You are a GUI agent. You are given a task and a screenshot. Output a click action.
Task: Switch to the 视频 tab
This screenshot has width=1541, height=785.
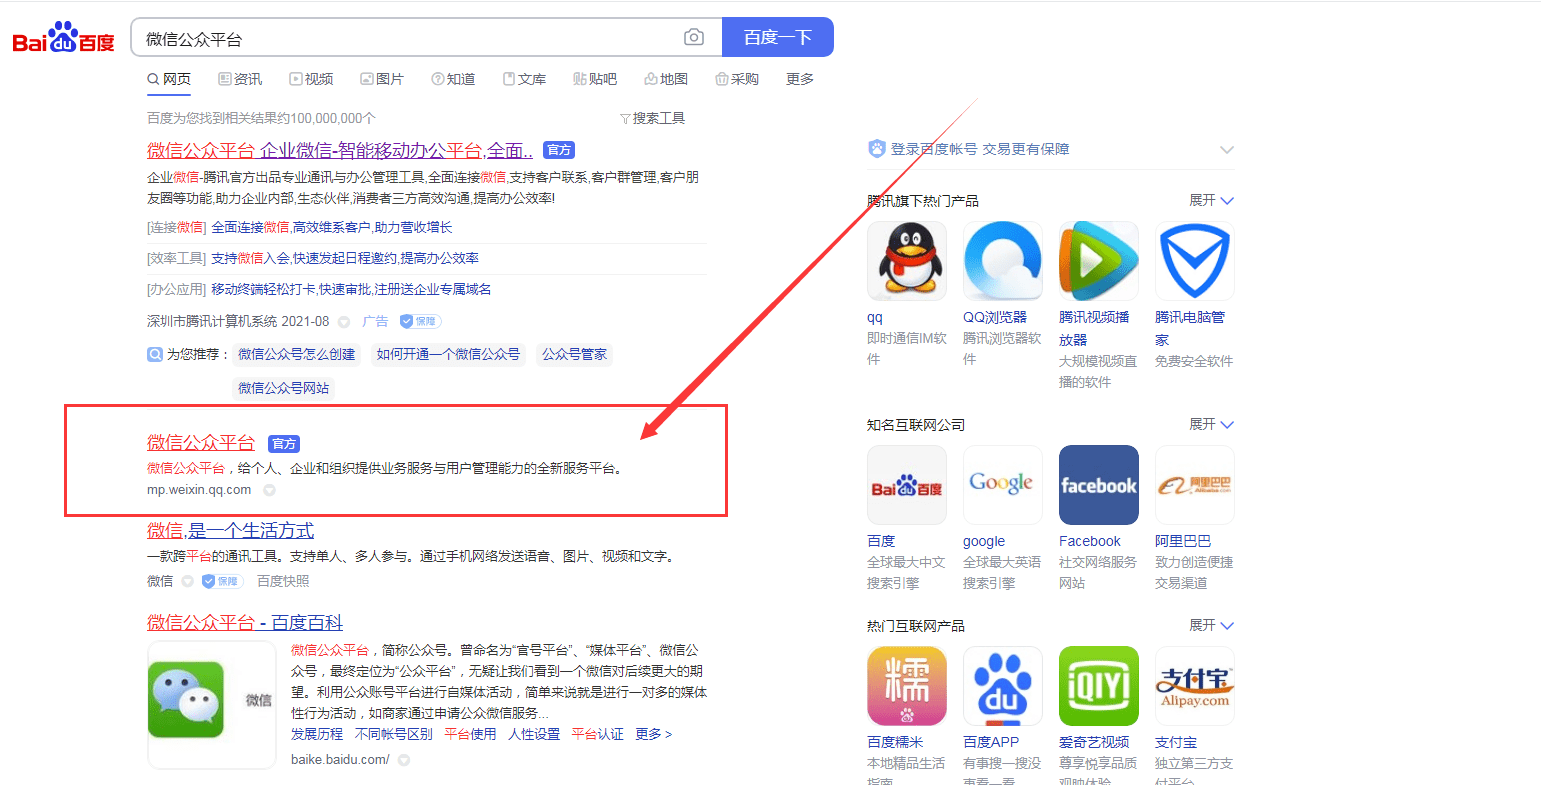[x=311, y=79]
